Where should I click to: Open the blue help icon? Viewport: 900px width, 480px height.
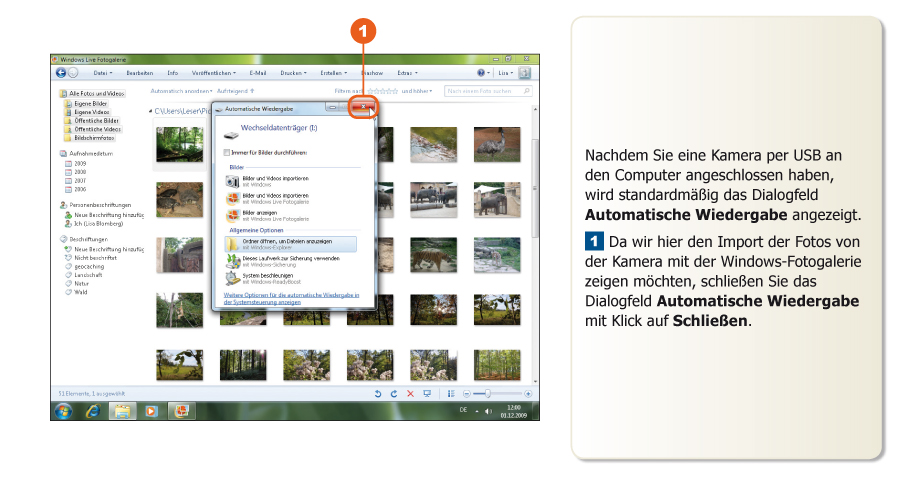pos(481,73)
